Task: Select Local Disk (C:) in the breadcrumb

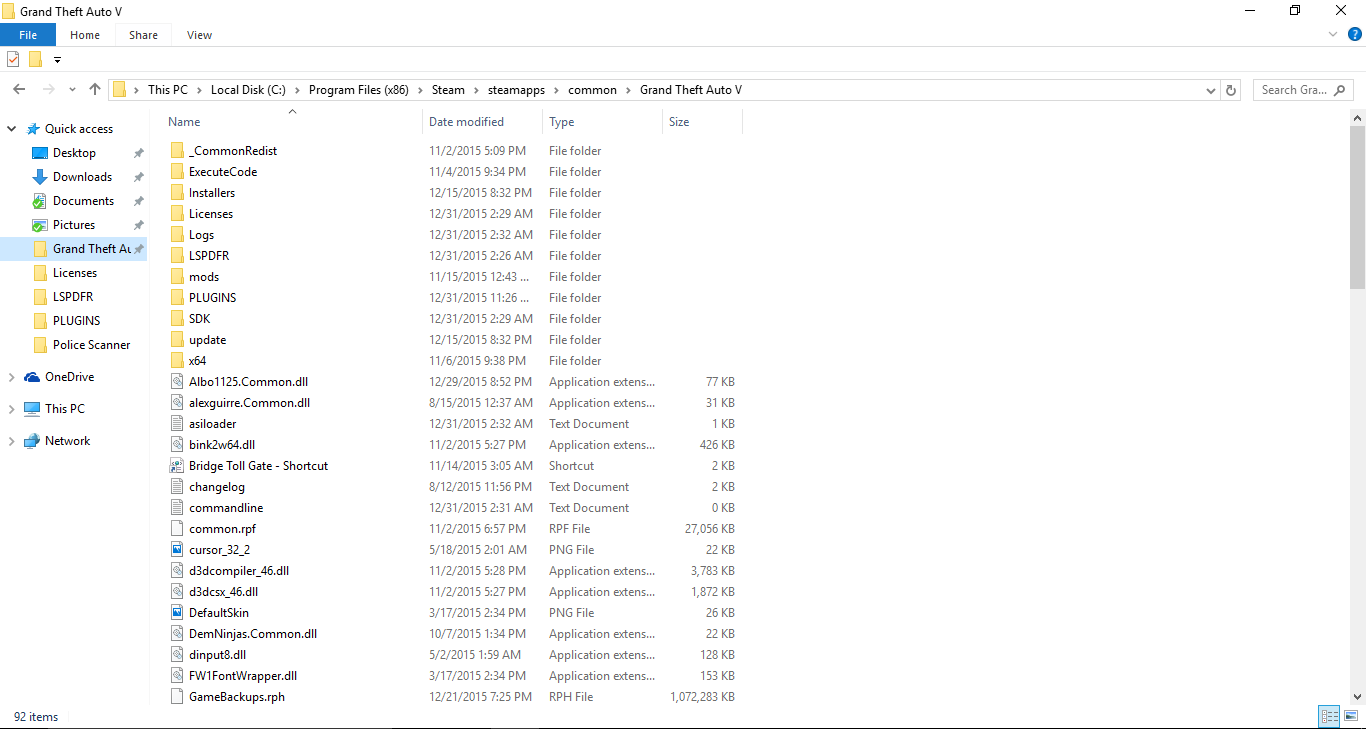Action: click(249, 90)
